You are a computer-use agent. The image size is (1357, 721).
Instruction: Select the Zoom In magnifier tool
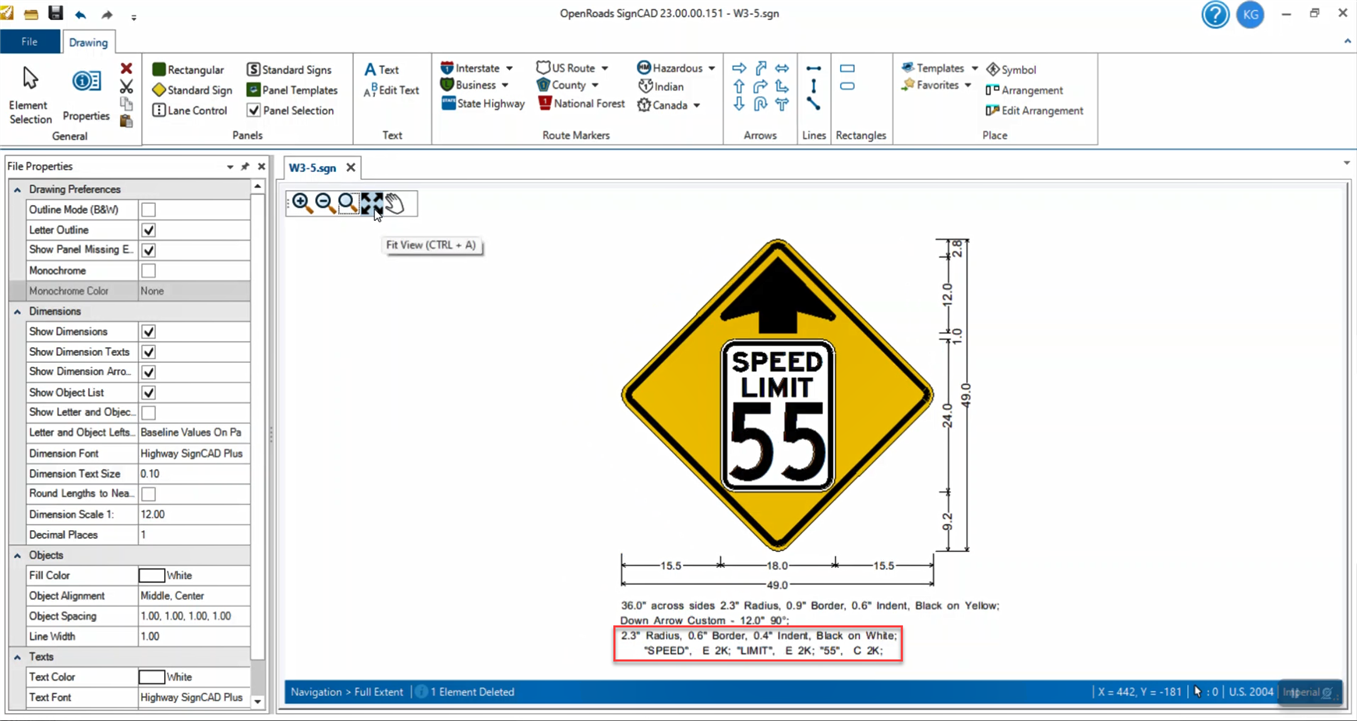(302, 203)
